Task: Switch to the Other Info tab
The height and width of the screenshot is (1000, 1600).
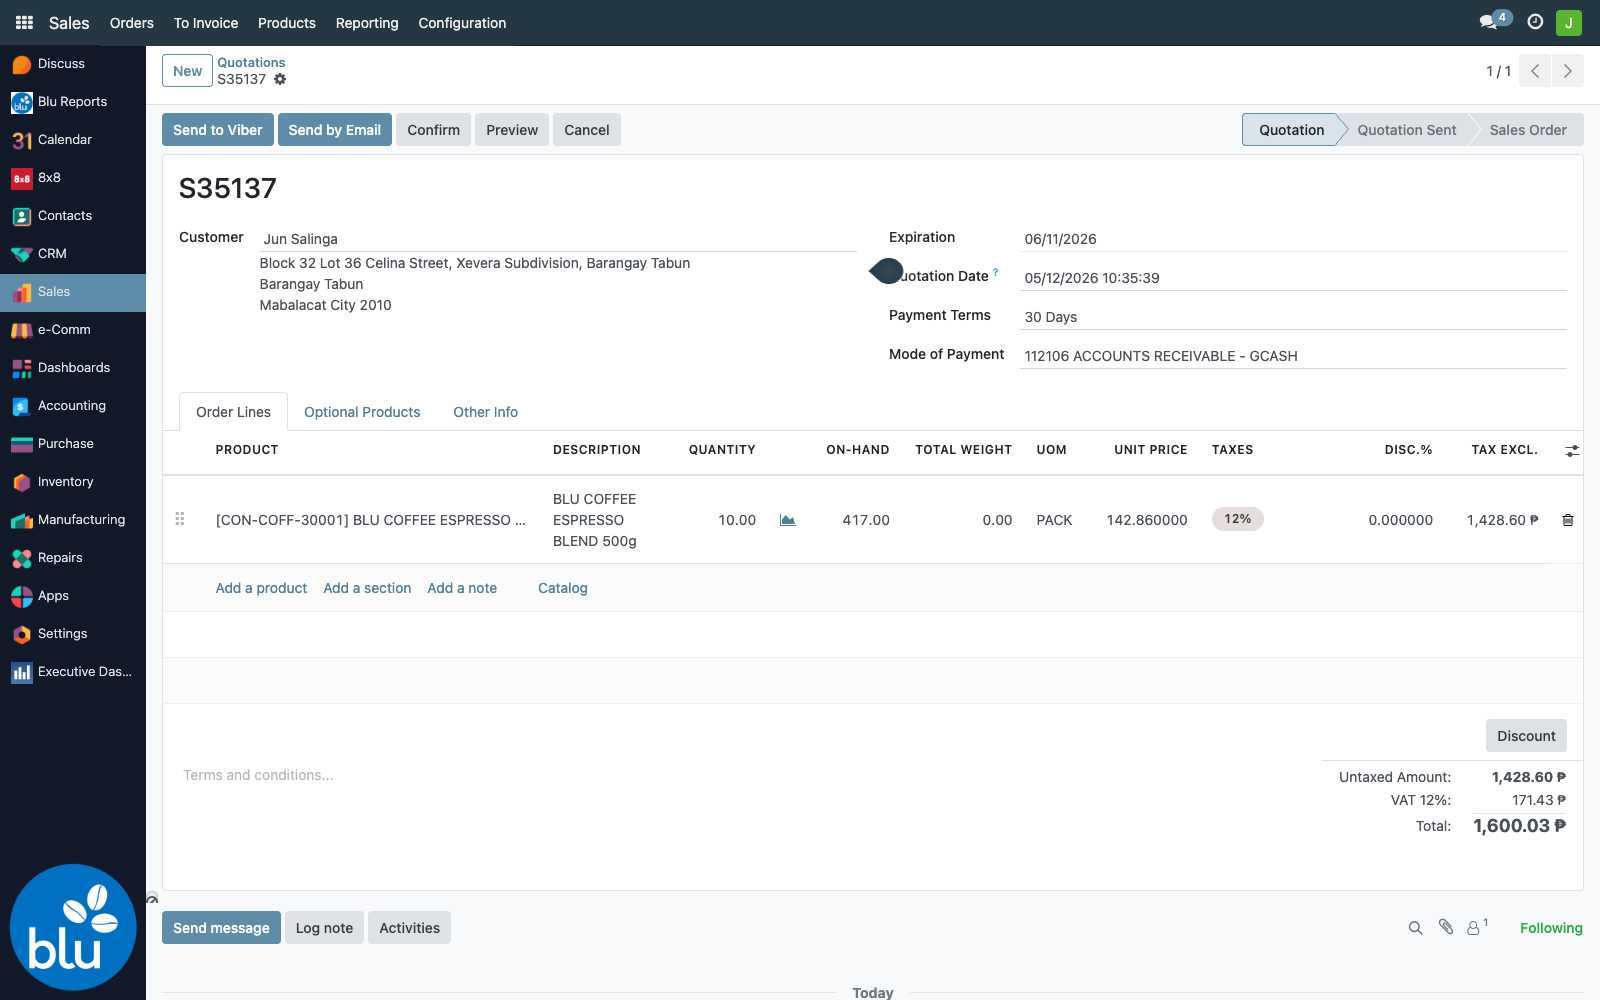Action: tap(486, 412)
